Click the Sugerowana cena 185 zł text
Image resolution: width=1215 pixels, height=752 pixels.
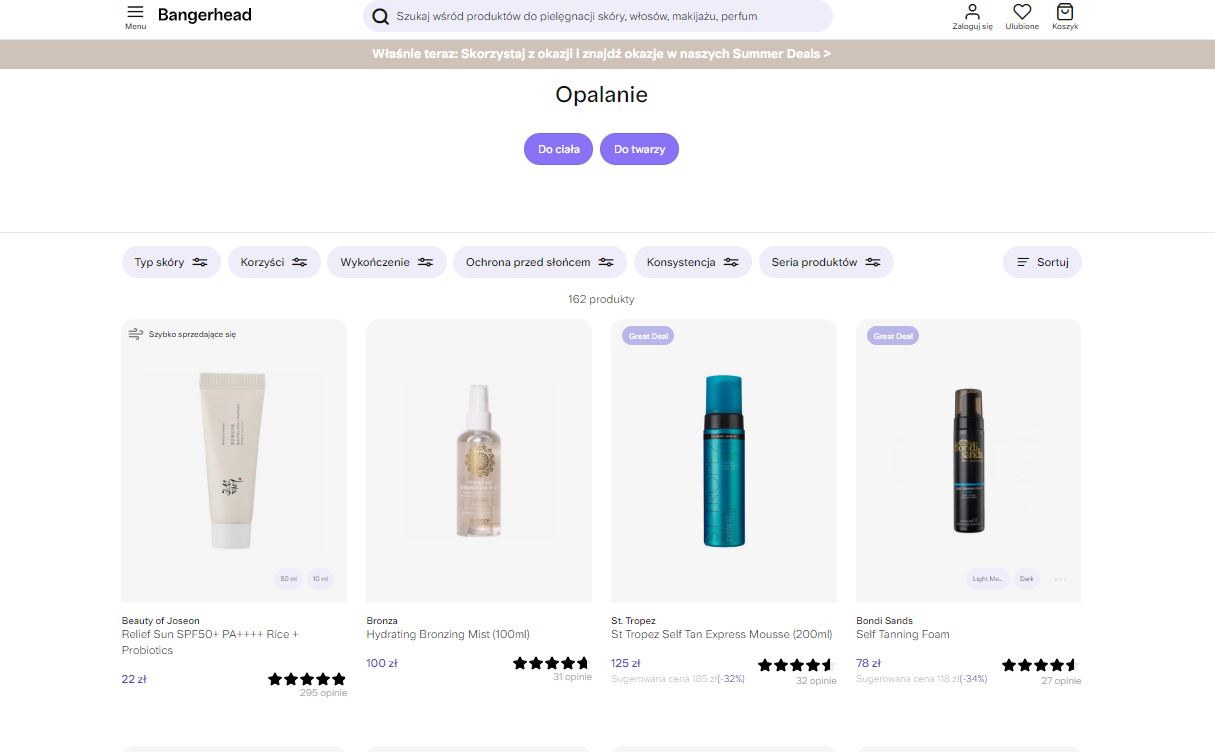click(664, 679)
